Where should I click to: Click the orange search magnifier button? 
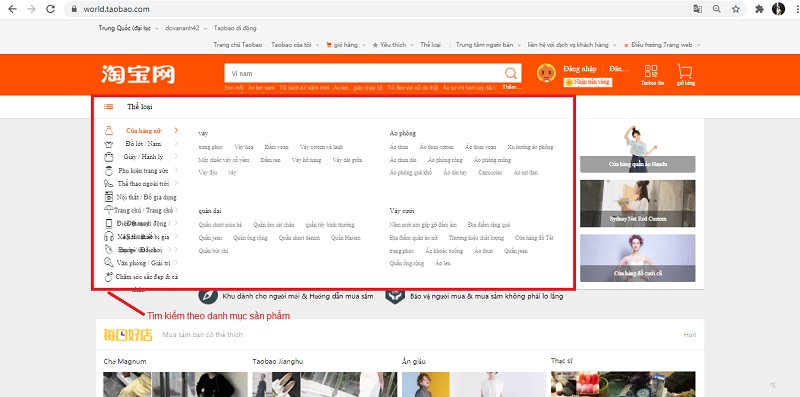click(x=511, y=73)
